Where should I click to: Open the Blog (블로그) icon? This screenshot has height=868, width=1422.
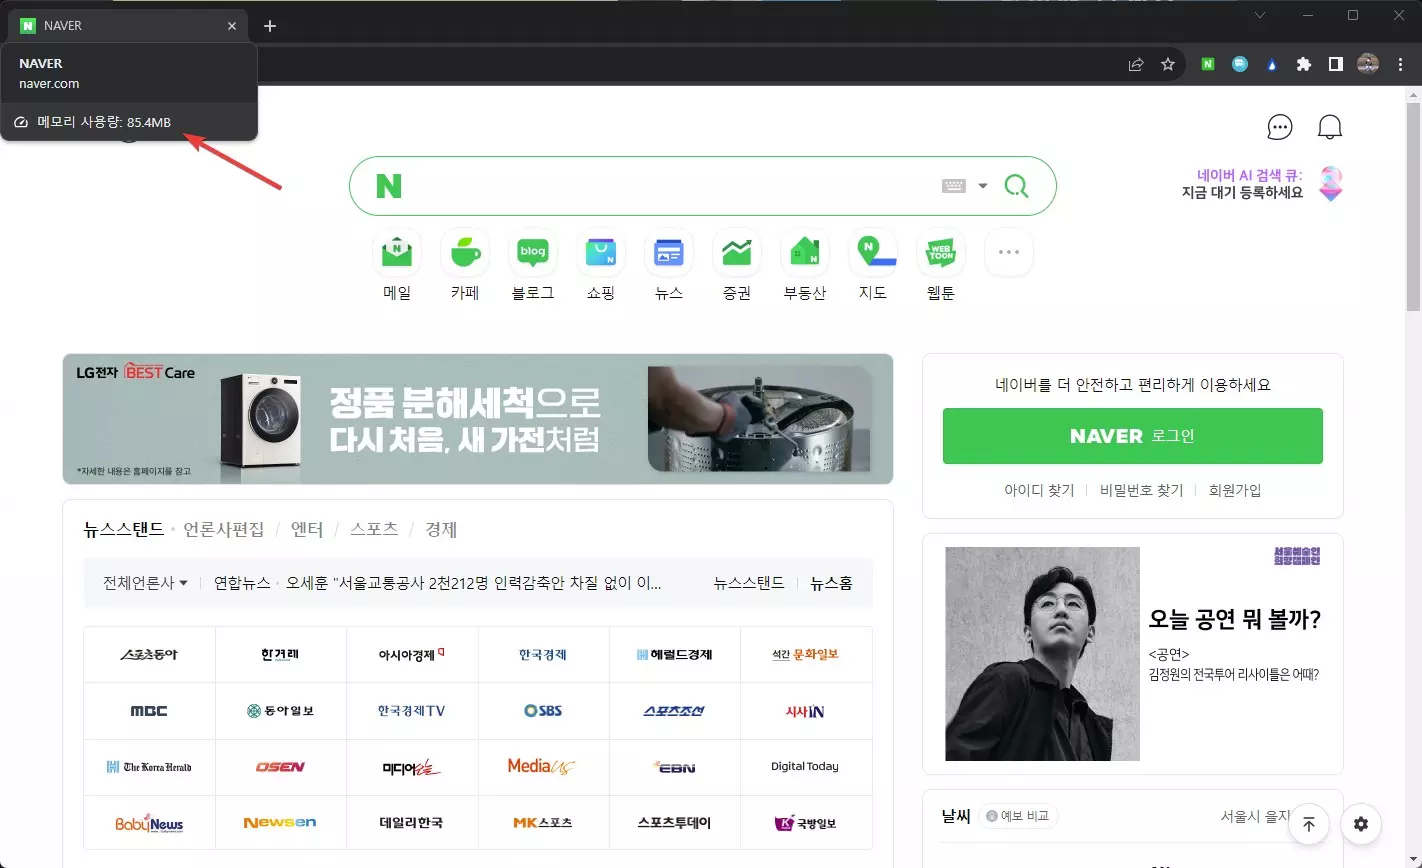tap(533, 253)
